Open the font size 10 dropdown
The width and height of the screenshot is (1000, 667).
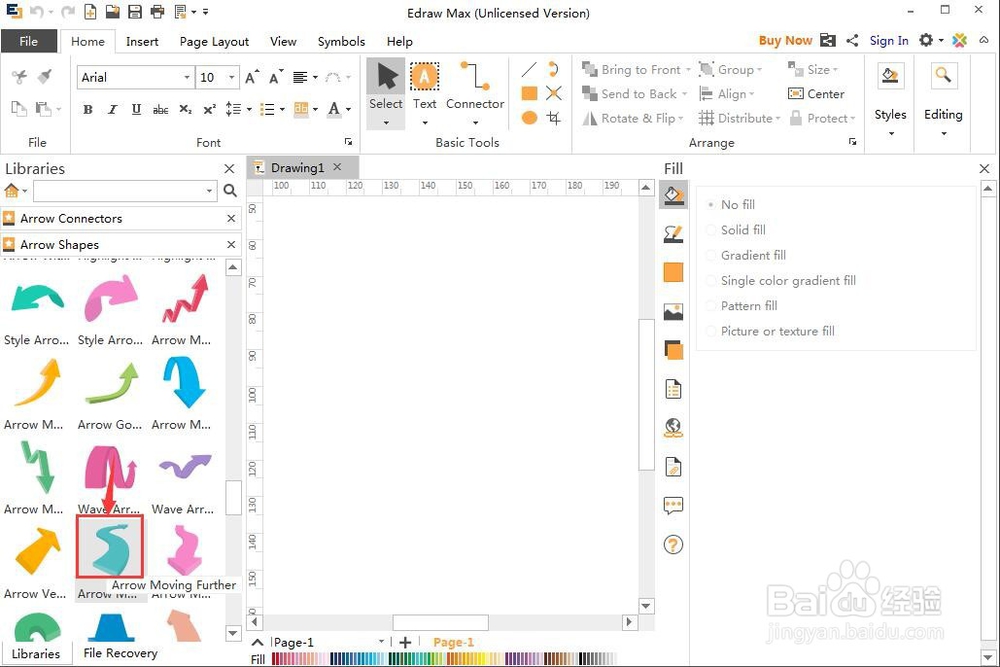click(x=232, y=77)
